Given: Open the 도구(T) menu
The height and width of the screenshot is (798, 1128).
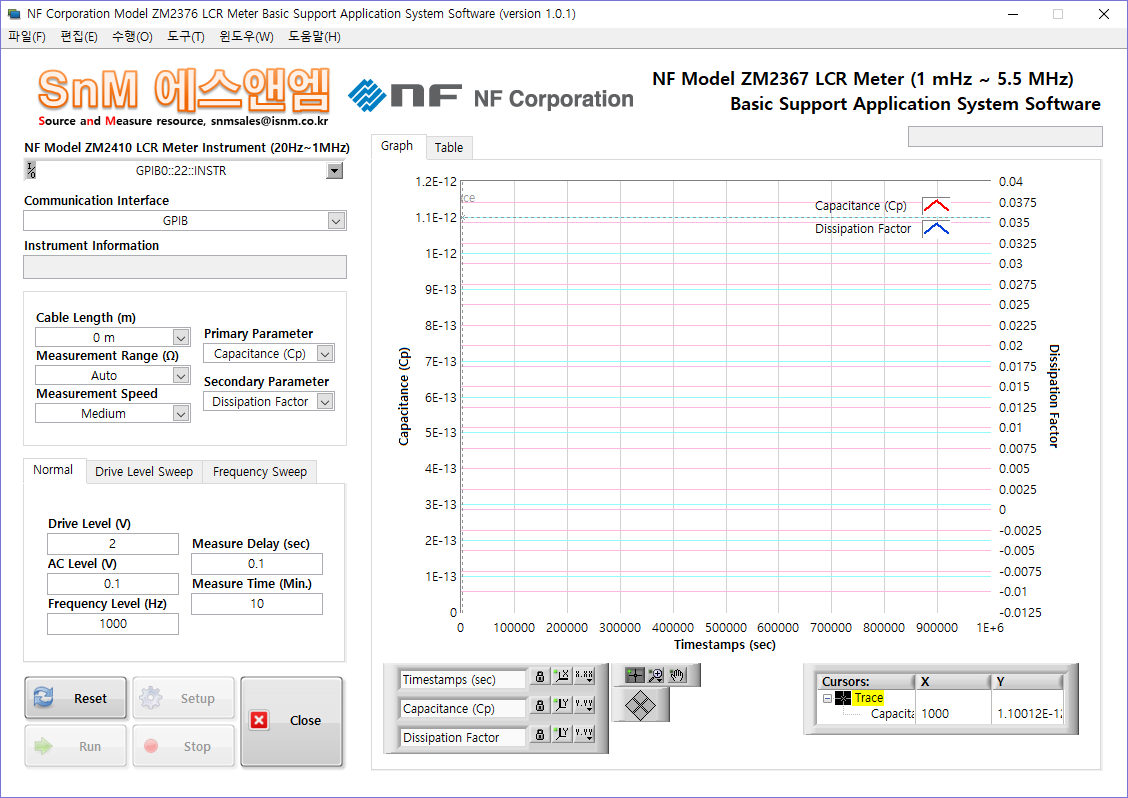Looking at the screenshot, I should [186, 37].
